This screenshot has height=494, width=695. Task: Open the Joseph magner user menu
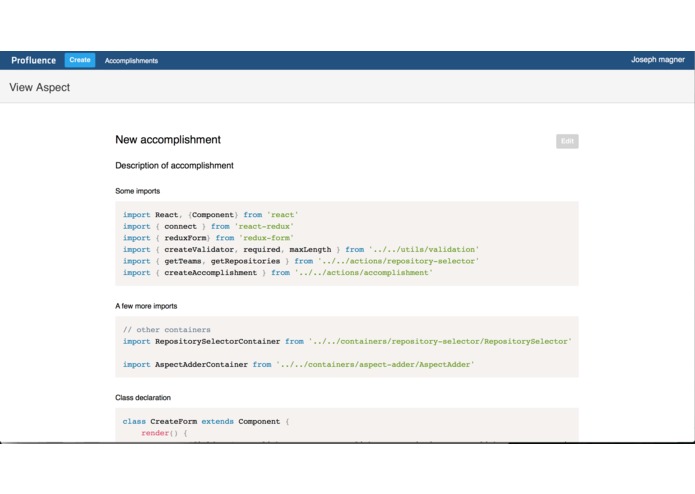(658, 59)
